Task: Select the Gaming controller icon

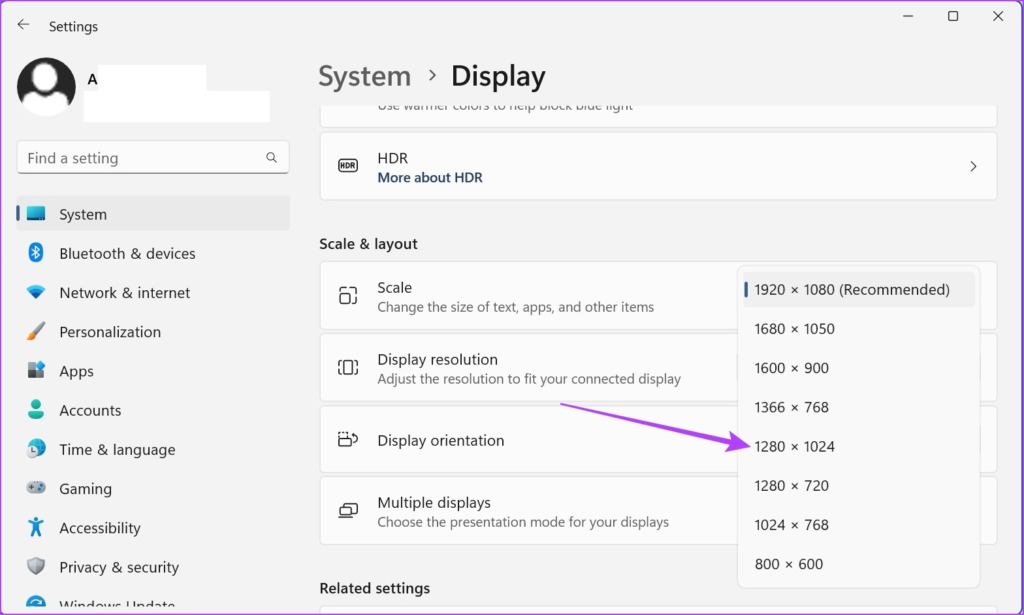Action: click(35, 488)
